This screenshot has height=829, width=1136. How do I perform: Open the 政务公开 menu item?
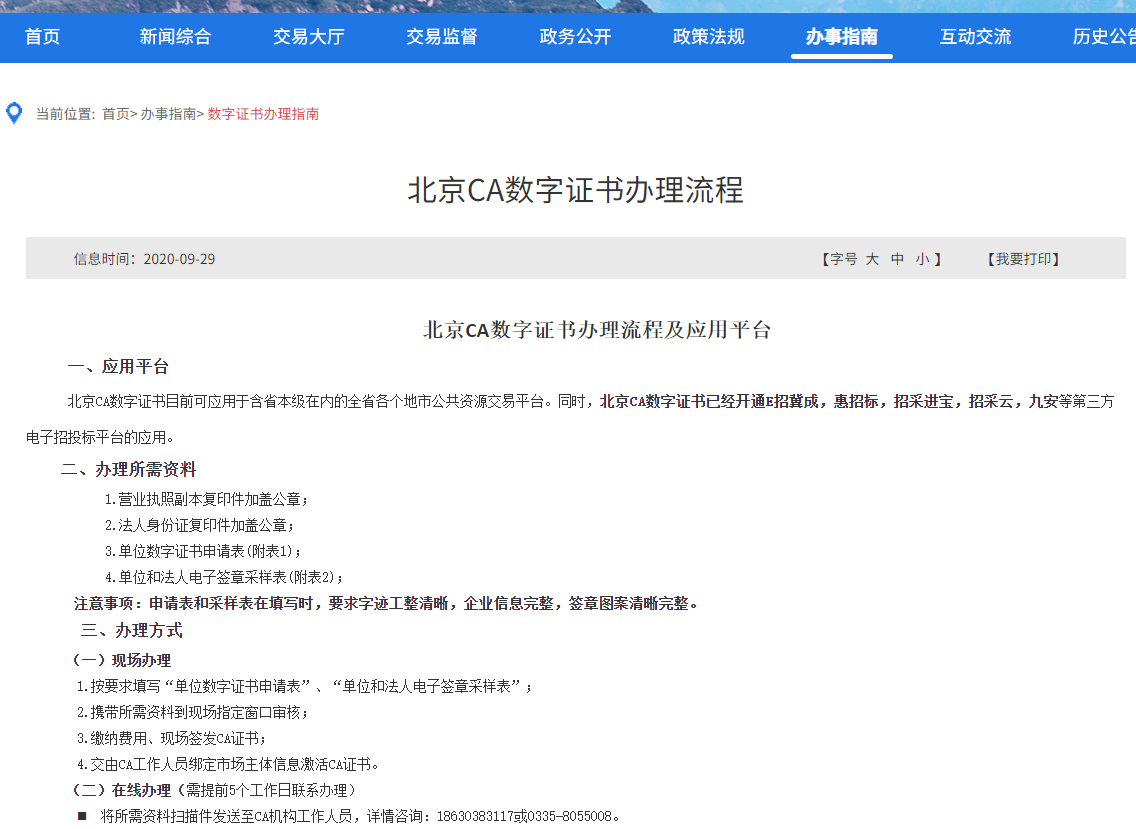[575, 37]
